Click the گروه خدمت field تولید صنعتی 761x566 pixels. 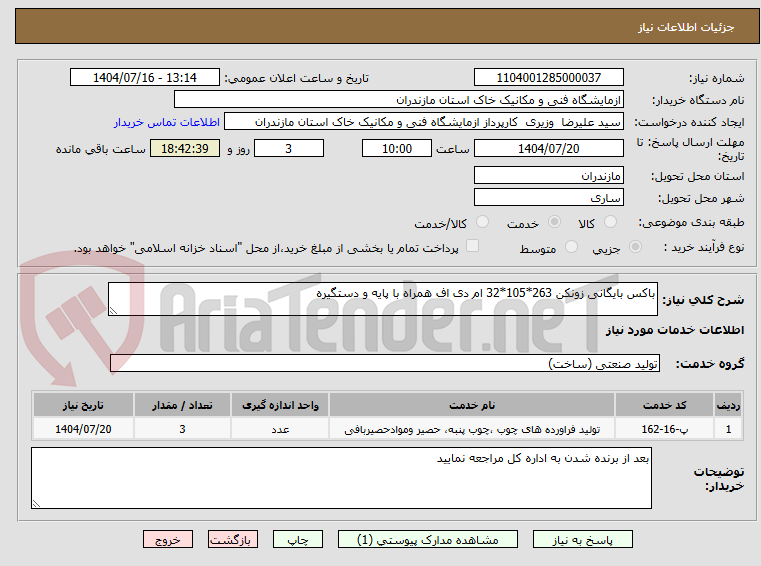click(385, 364)
